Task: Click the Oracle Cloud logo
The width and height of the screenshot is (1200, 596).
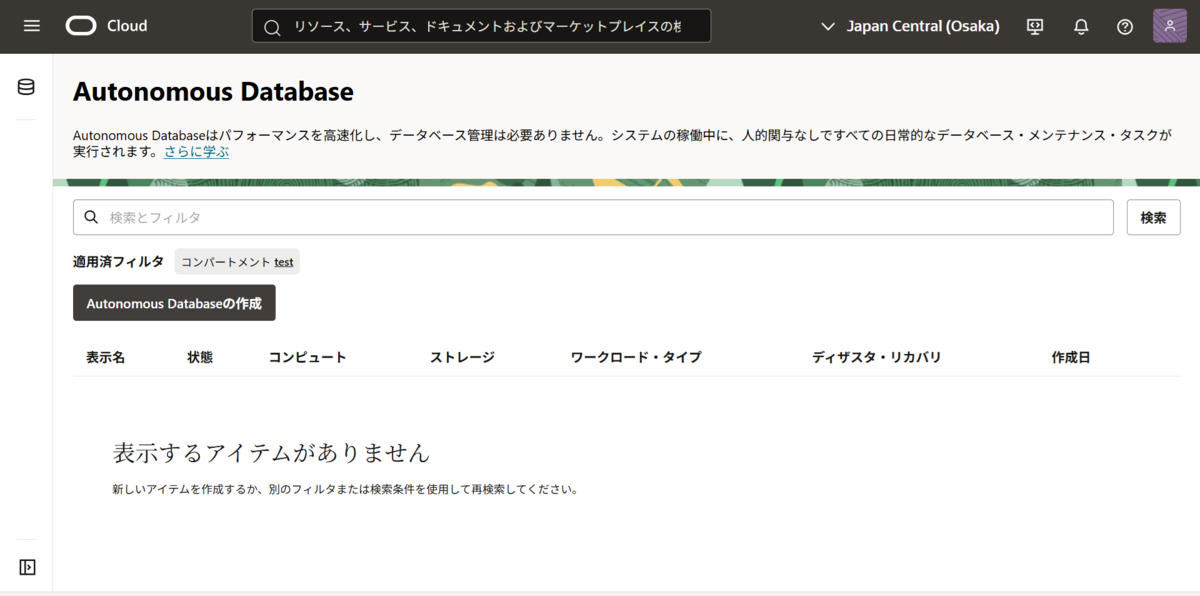Action: (106, 26)
